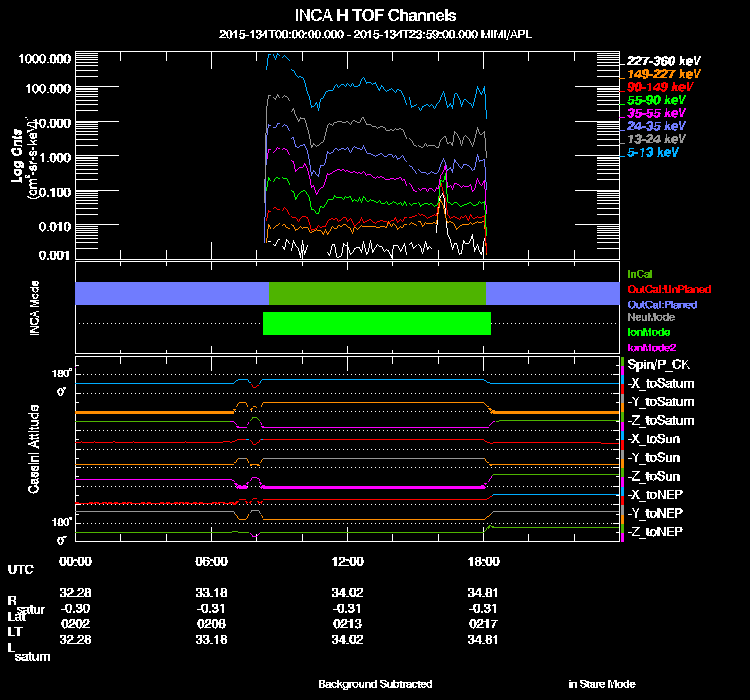This screenshot has width=750, height=700.
Task: Select the NeuMode legend label
Action: point(651,317)
